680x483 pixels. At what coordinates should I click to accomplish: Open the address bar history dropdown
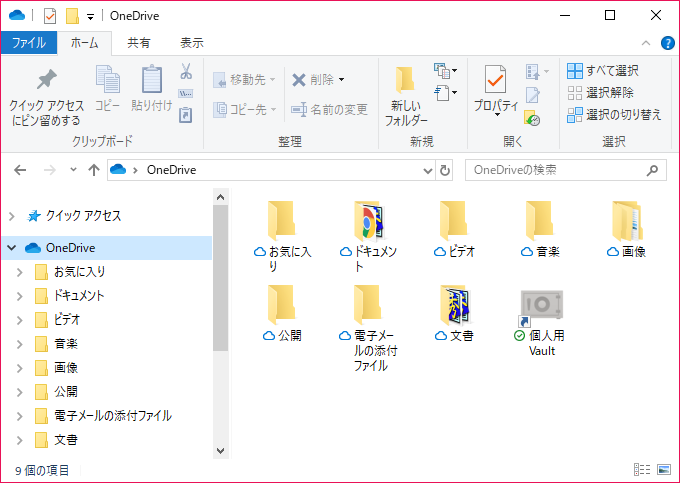coord(428,170)
